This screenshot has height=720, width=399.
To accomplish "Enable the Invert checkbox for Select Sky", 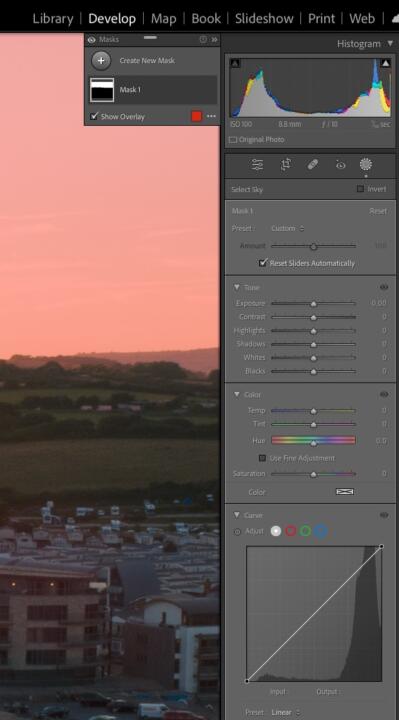I will point(360,189).
